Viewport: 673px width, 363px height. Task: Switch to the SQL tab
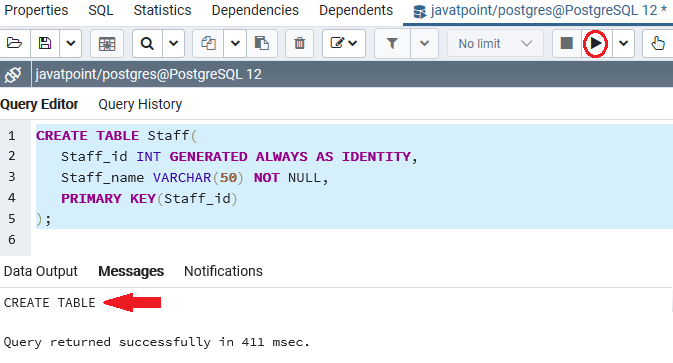pos(101,10)
